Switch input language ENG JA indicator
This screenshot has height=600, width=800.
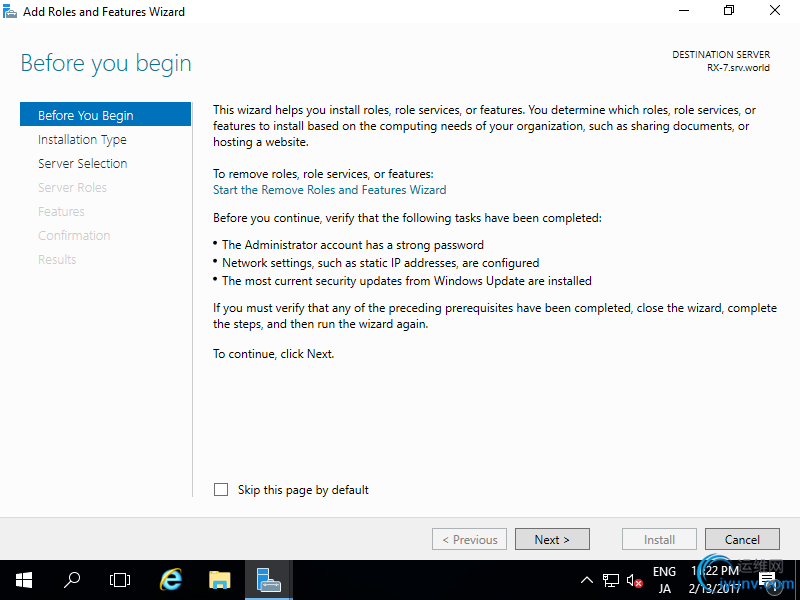point(664,580)
